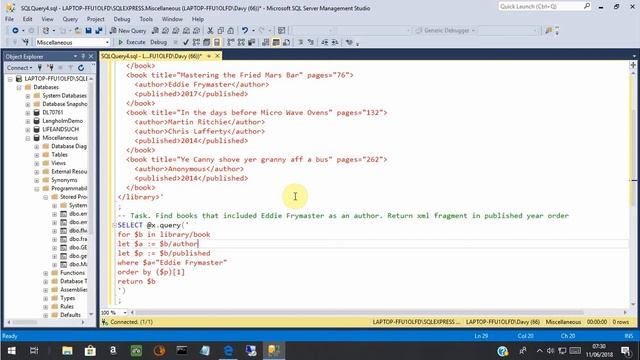This screenshot has width=640, height=360.
Task: Open the Tools menu
Action: coord(146,19)
